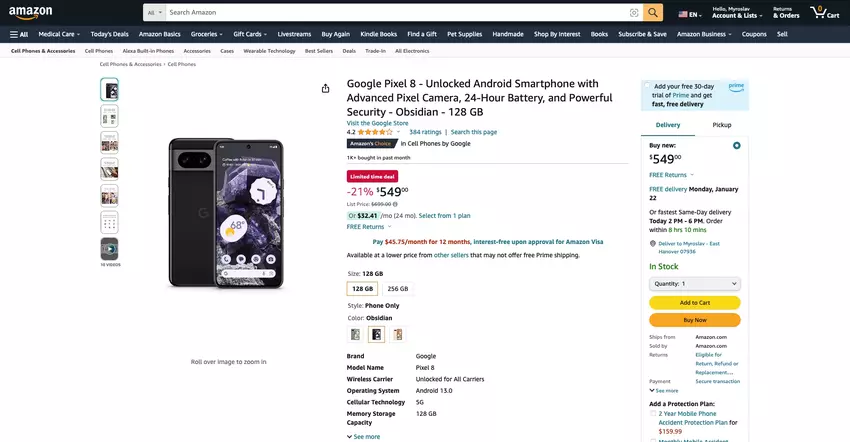The width and height of the screenshot is (850, 442).
Task: Click the Add to Cart button
Action: click(x=694, y=302)
